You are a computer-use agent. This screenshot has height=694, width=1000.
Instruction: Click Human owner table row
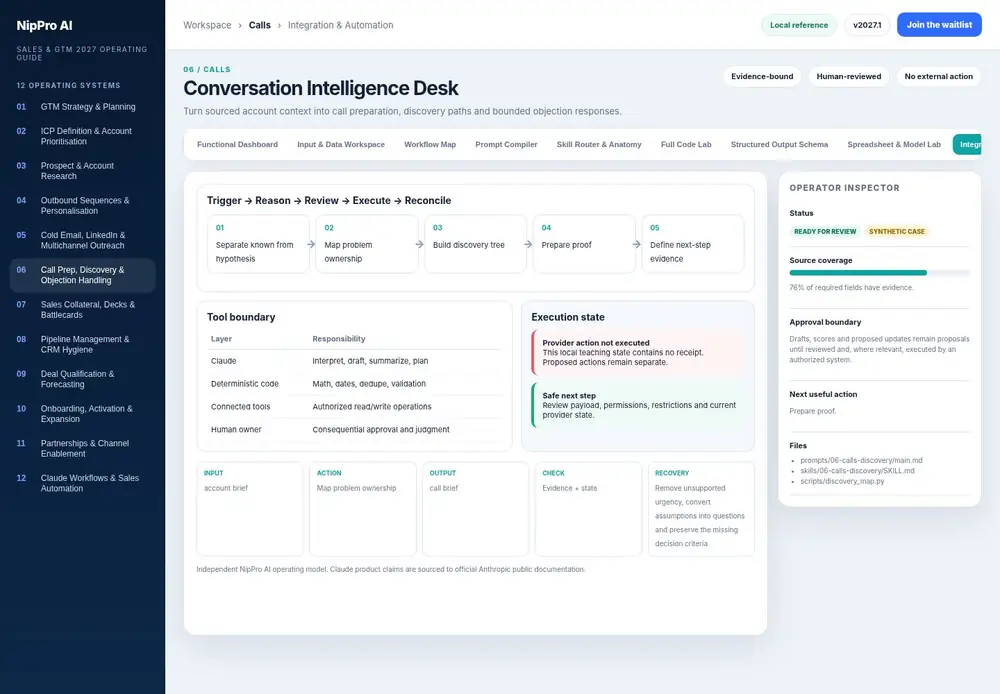(x=354, y=430)
